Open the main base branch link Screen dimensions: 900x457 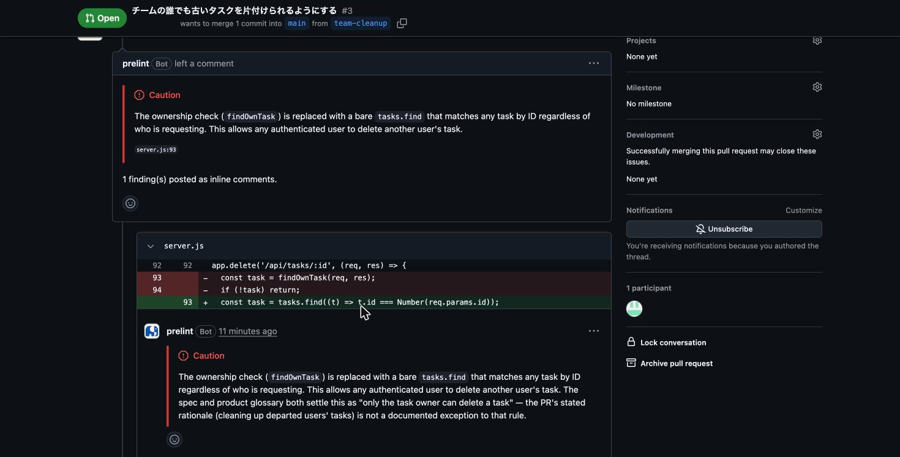point(297,24)
